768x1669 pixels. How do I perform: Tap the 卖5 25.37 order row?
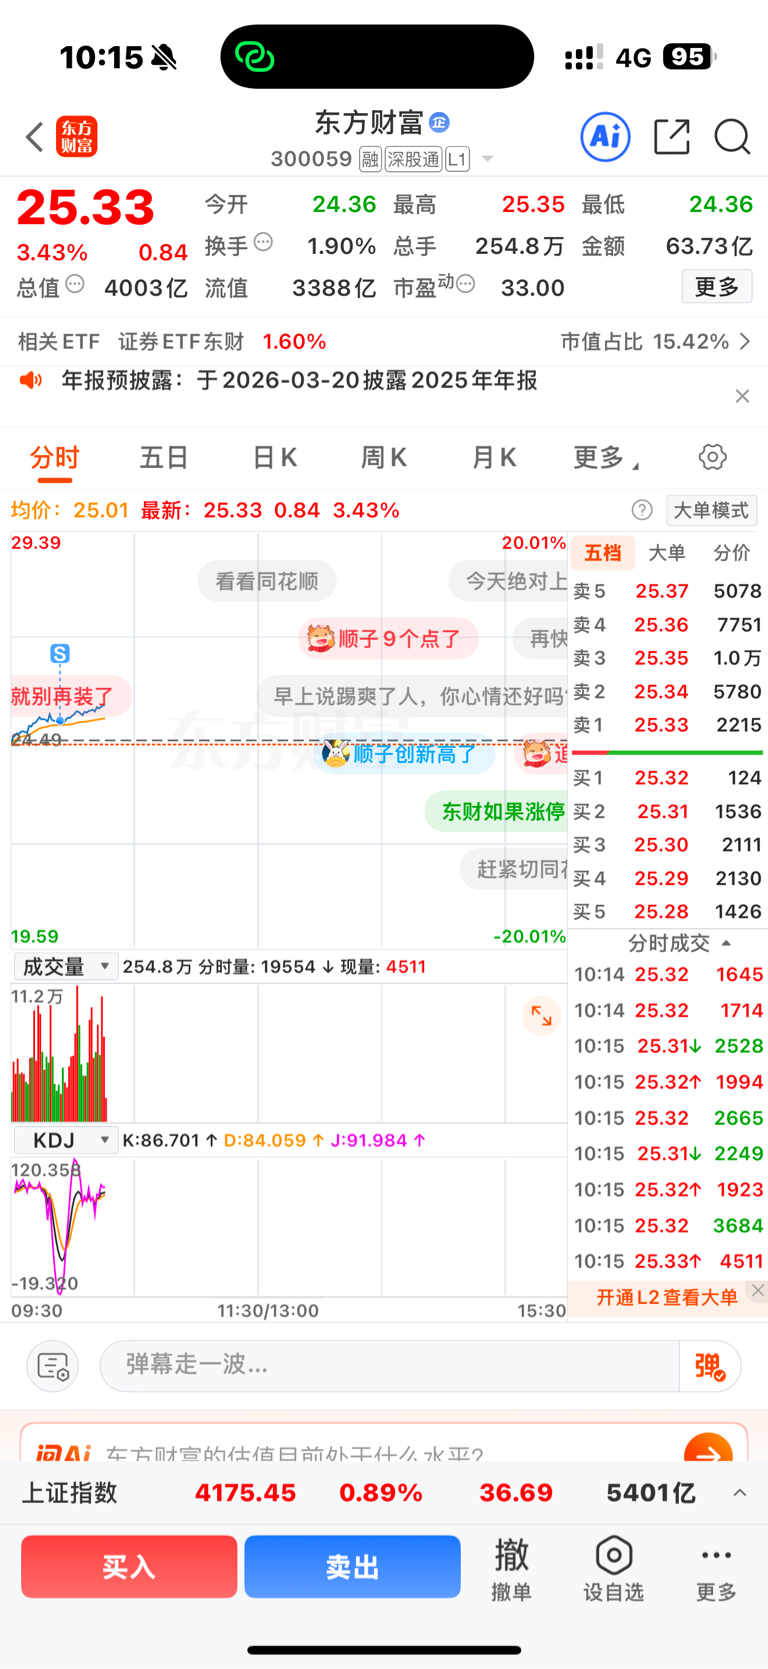click(667, 591)
